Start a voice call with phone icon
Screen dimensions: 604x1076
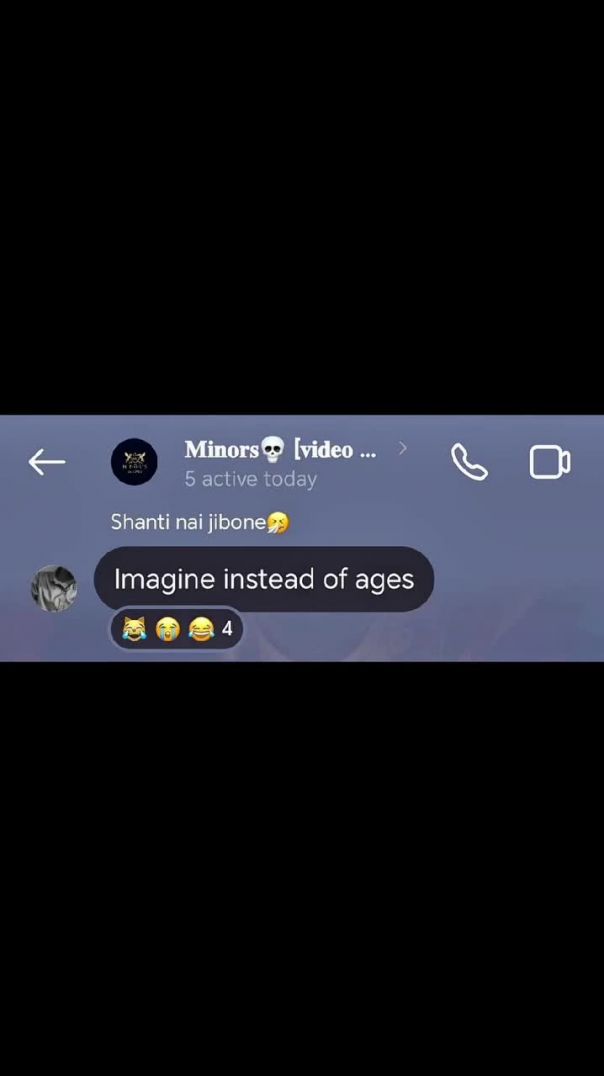(x=469, y=462)
